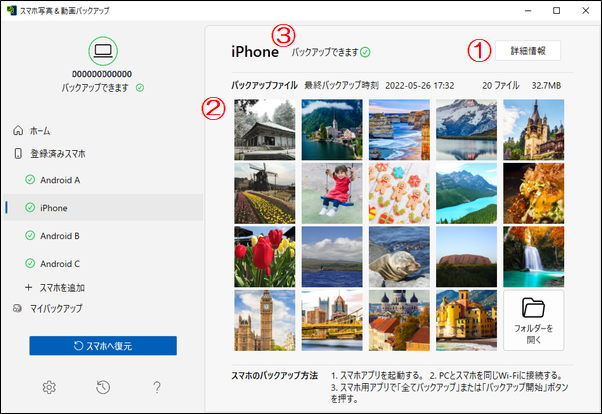The image size is (602, 414).
Task: Select iPhone device in sidebar
Action: tap(103, 208)
